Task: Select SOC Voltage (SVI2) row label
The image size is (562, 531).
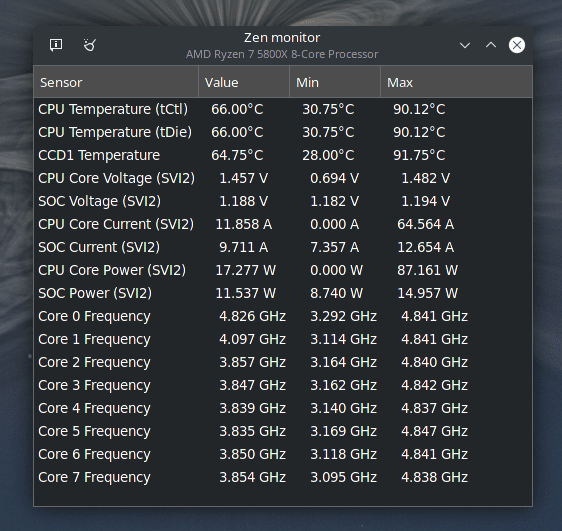Action: [100, 201]
